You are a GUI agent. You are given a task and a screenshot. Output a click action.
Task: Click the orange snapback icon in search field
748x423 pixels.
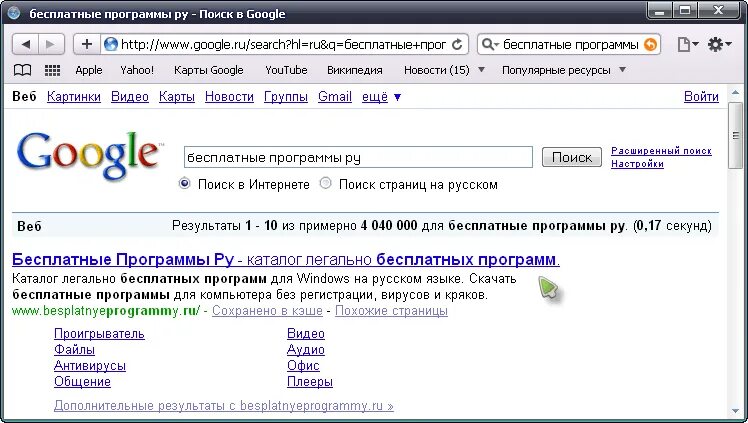[650, 44]
